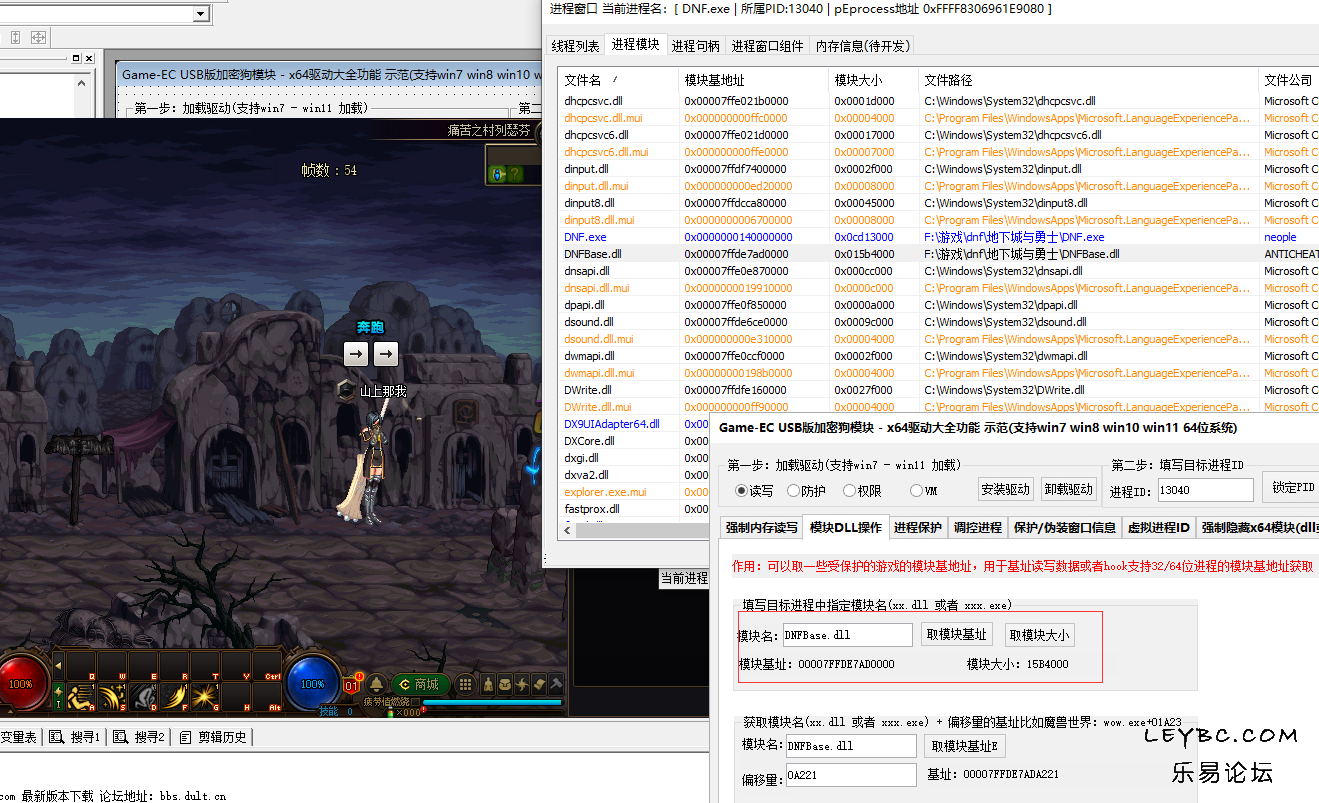The height and width of the screenshot is (803, 1319).
Task: Click the center-align toolbar icon in IDE
Action: point(38,37)
